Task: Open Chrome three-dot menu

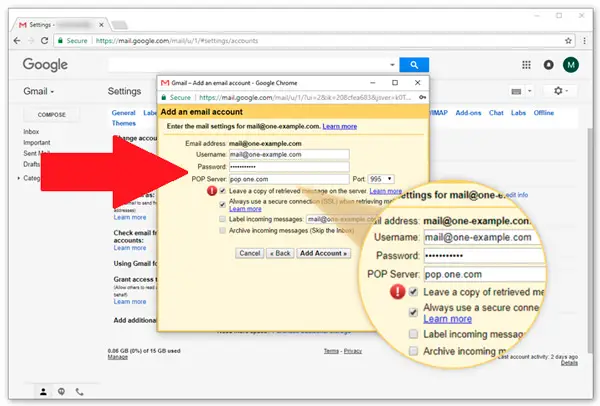Action: point(584,41)
